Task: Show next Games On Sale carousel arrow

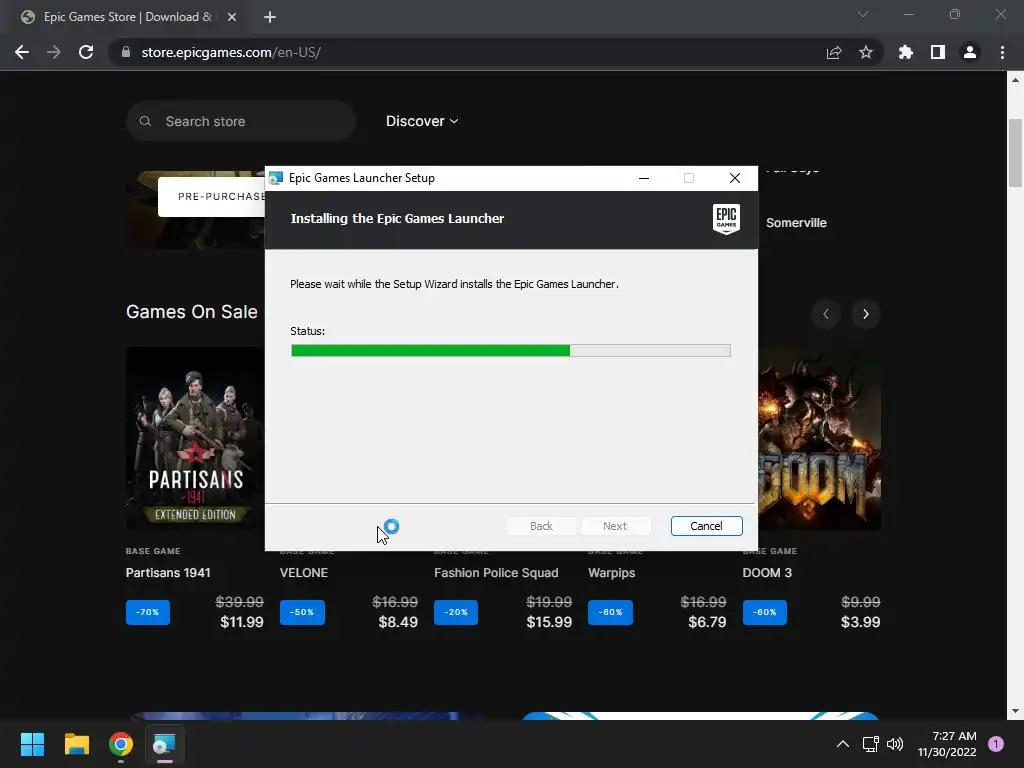Action: click(865, 314)
